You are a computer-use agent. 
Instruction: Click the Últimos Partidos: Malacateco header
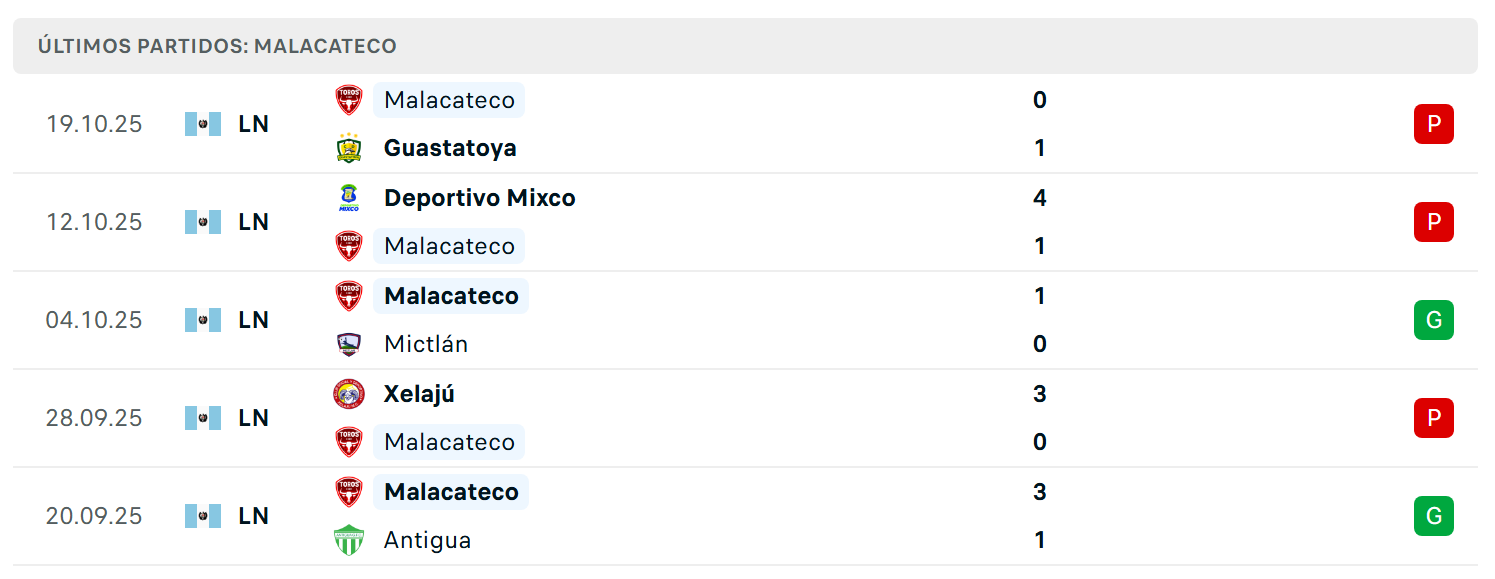[217, 46]
